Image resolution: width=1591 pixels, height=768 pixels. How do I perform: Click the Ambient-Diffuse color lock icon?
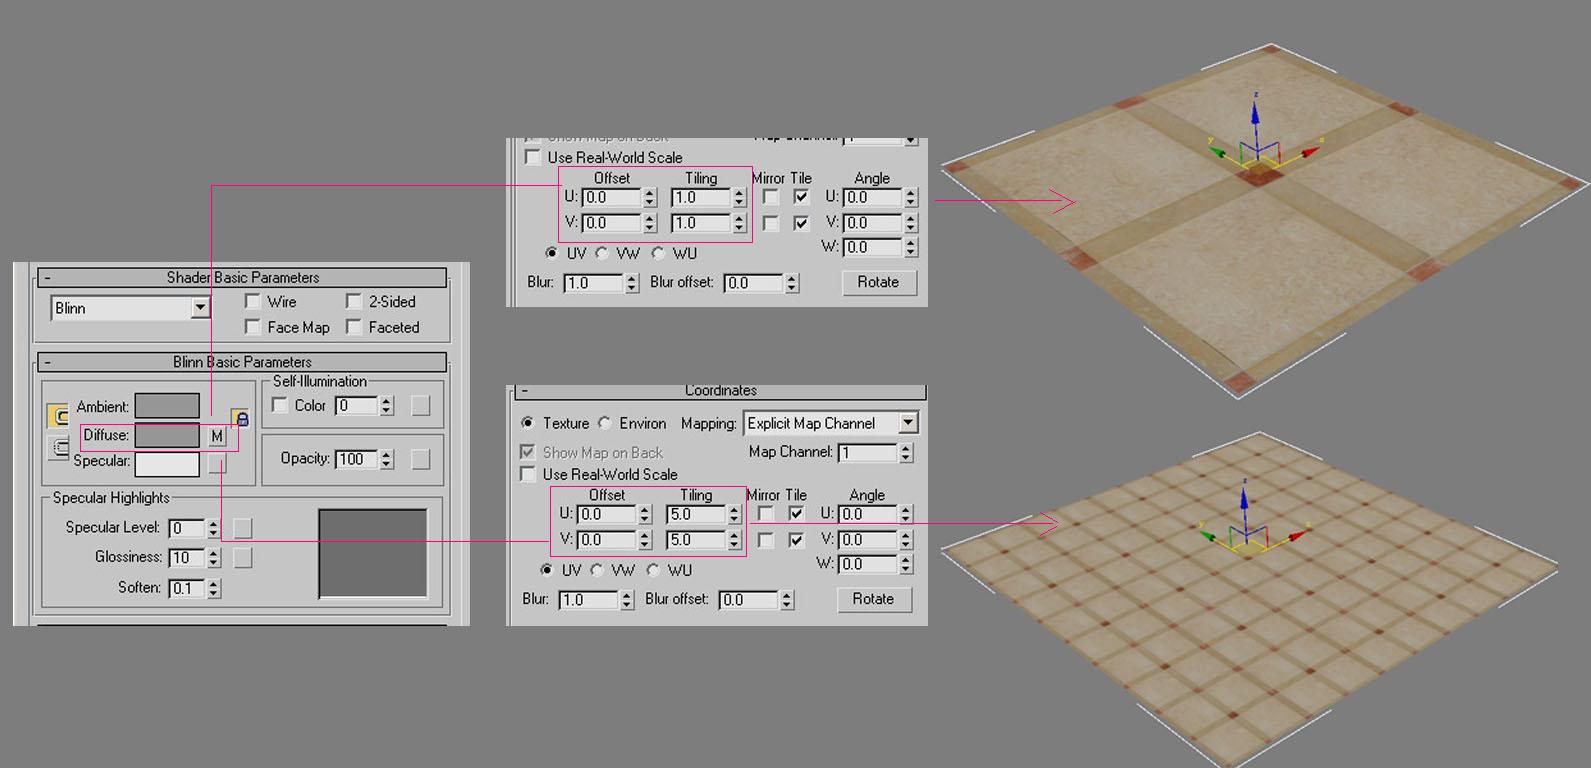pyautogui.click(x=57, y=415)
